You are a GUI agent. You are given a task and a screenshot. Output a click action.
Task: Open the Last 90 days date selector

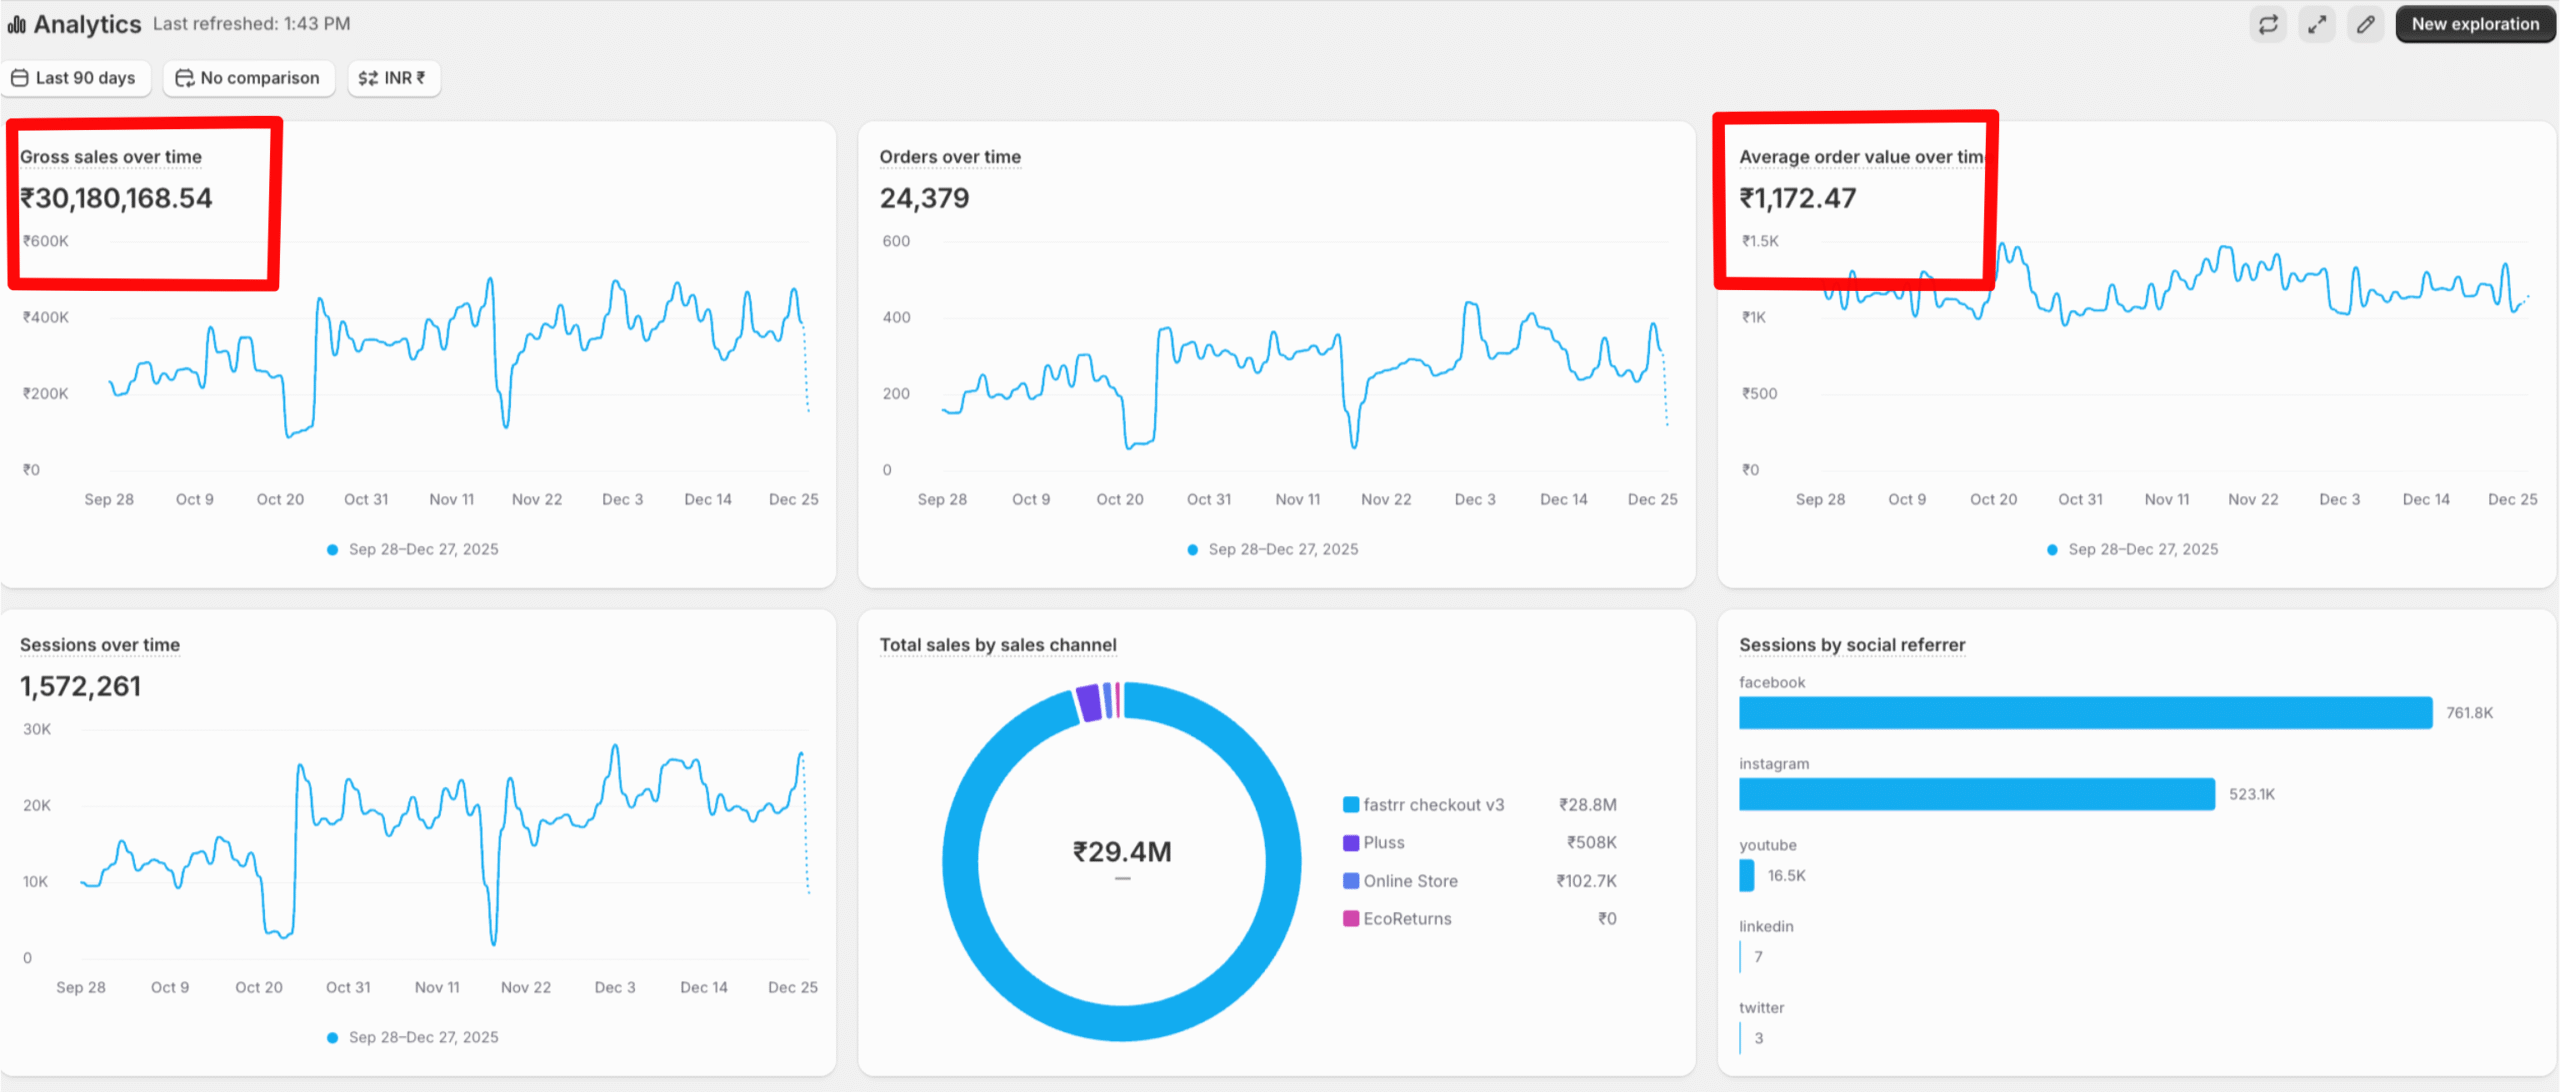[x=76, y=78]
